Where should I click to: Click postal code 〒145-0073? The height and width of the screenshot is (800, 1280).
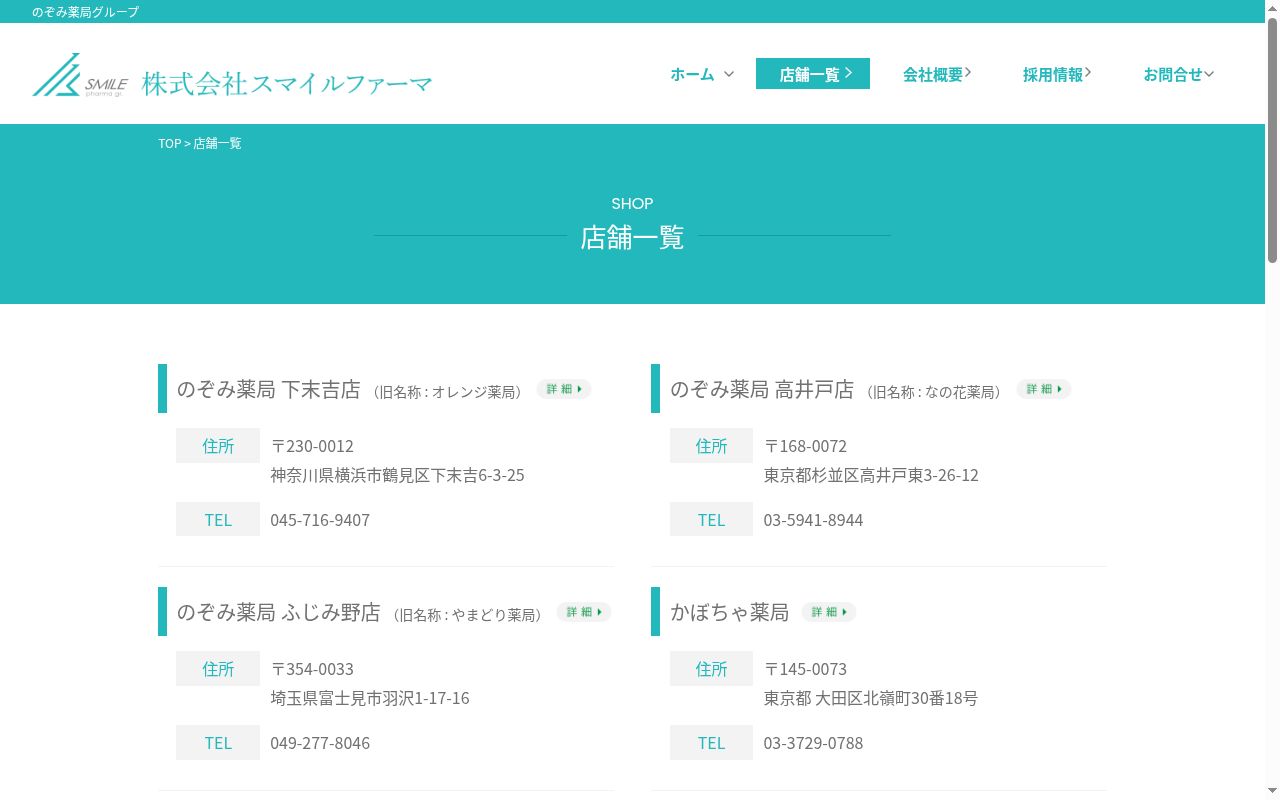(x=805, y=669)
